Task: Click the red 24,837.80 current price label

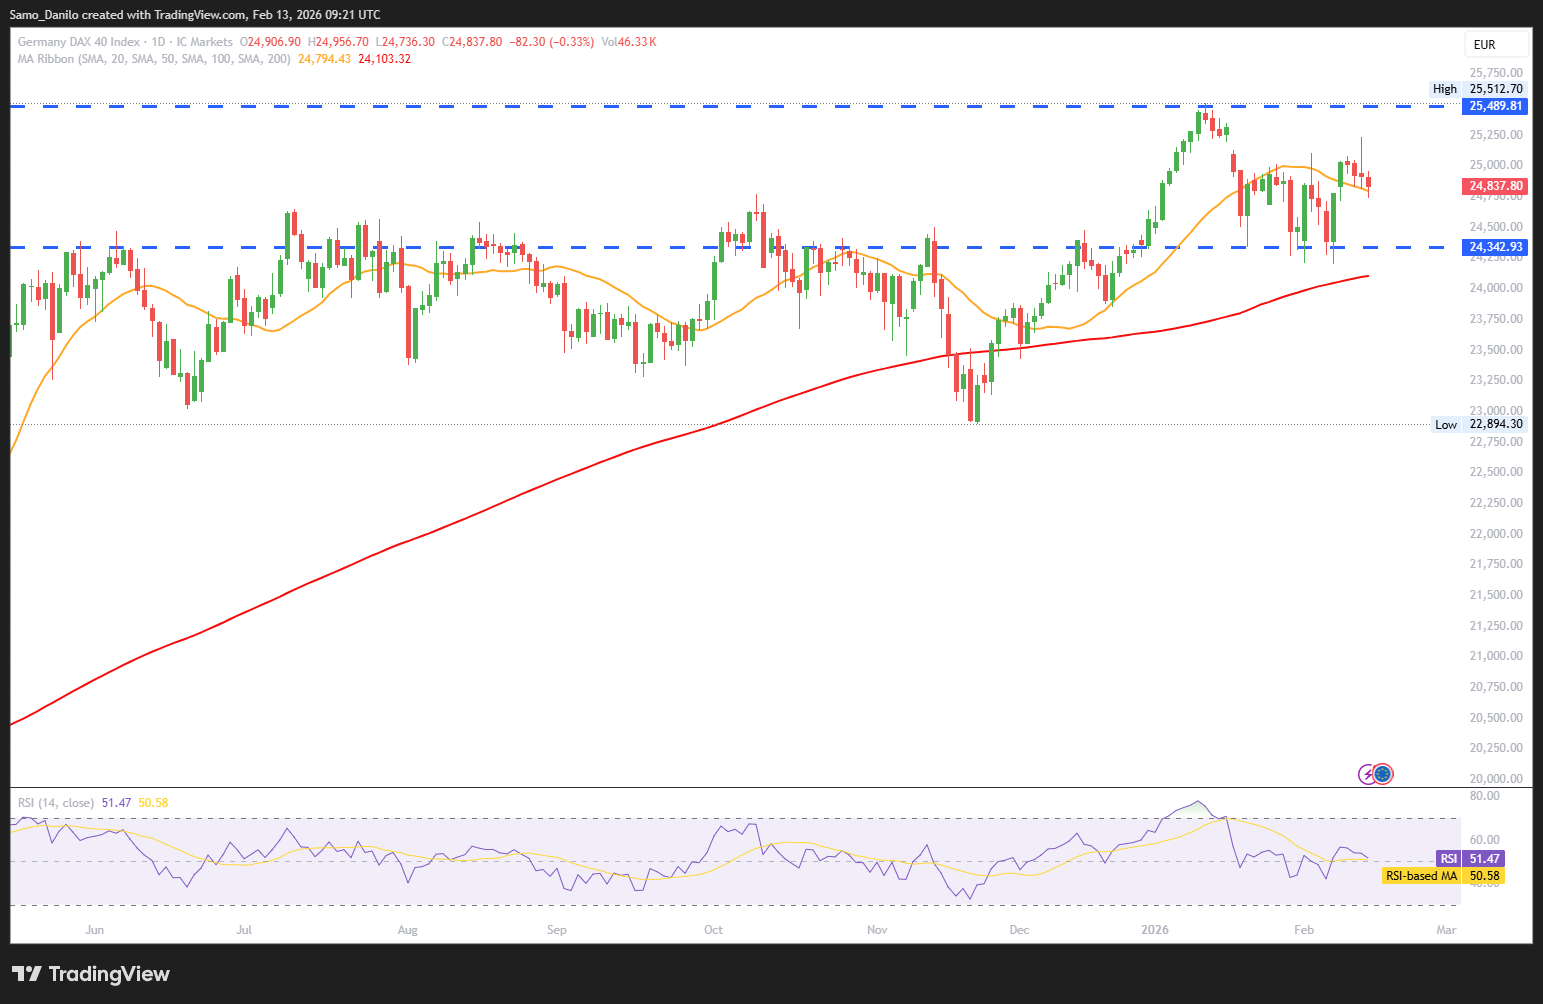Action: coord(1495,186)
